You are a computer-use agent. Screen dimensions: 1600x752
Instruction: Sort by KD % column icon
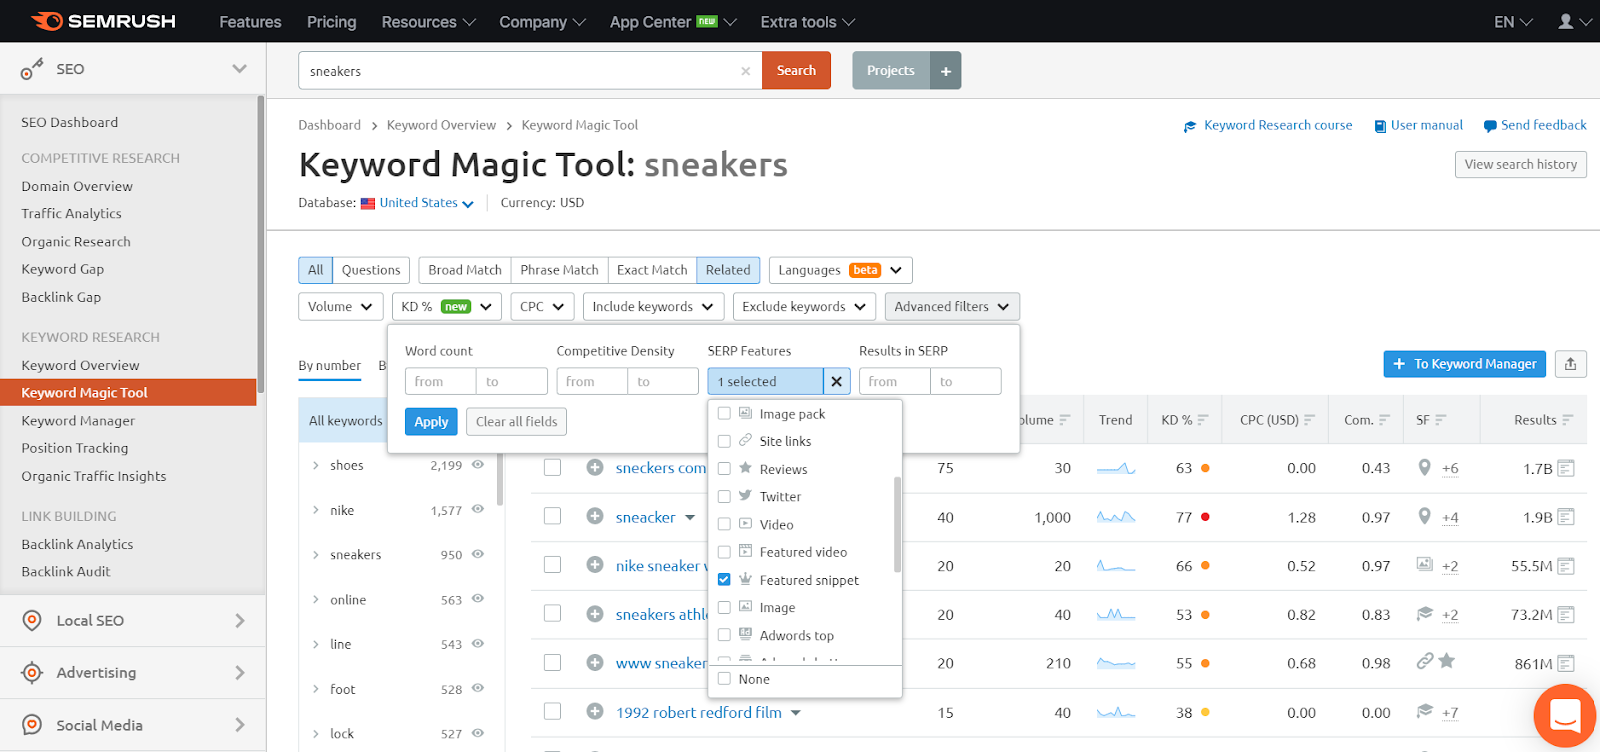[1202, 420]
